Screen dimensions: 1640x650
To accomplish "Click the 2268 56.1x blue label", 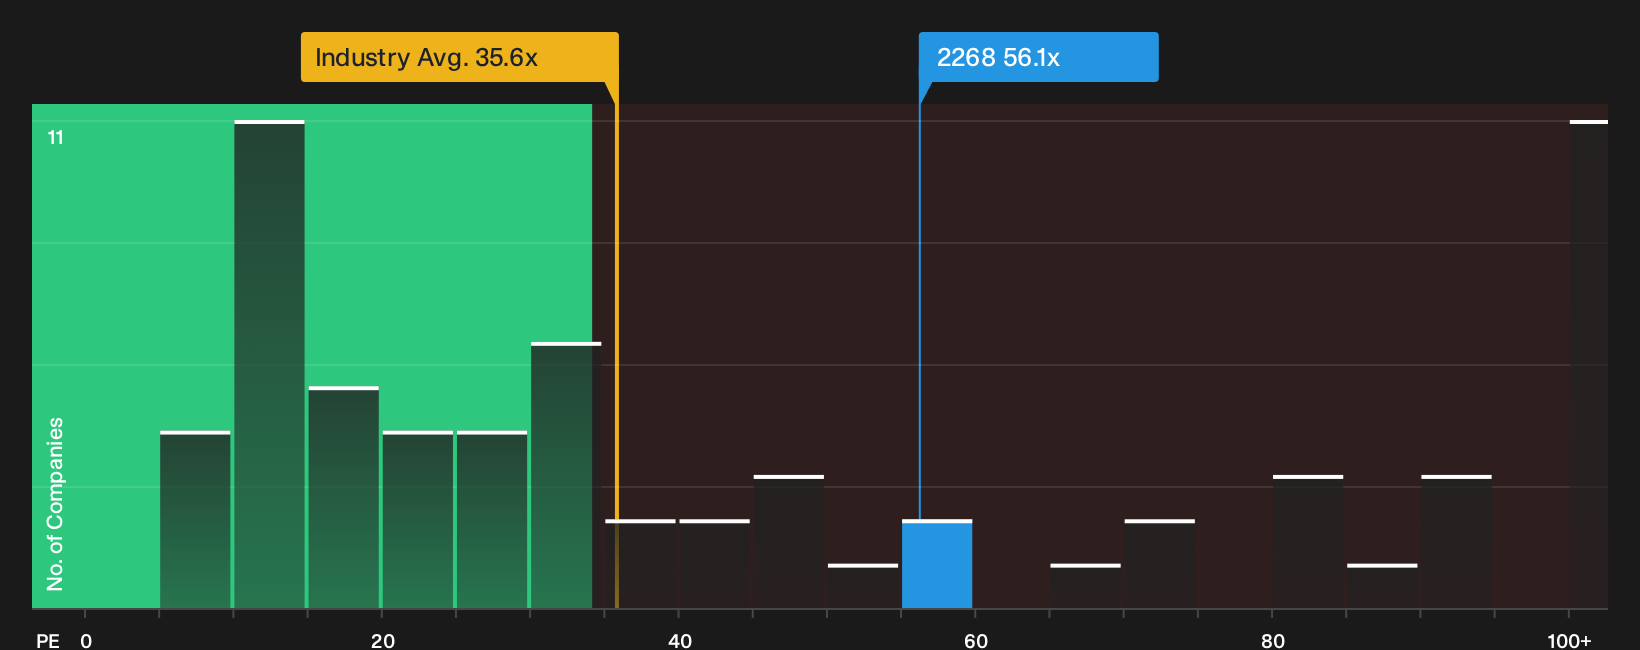I will 1038,57.
